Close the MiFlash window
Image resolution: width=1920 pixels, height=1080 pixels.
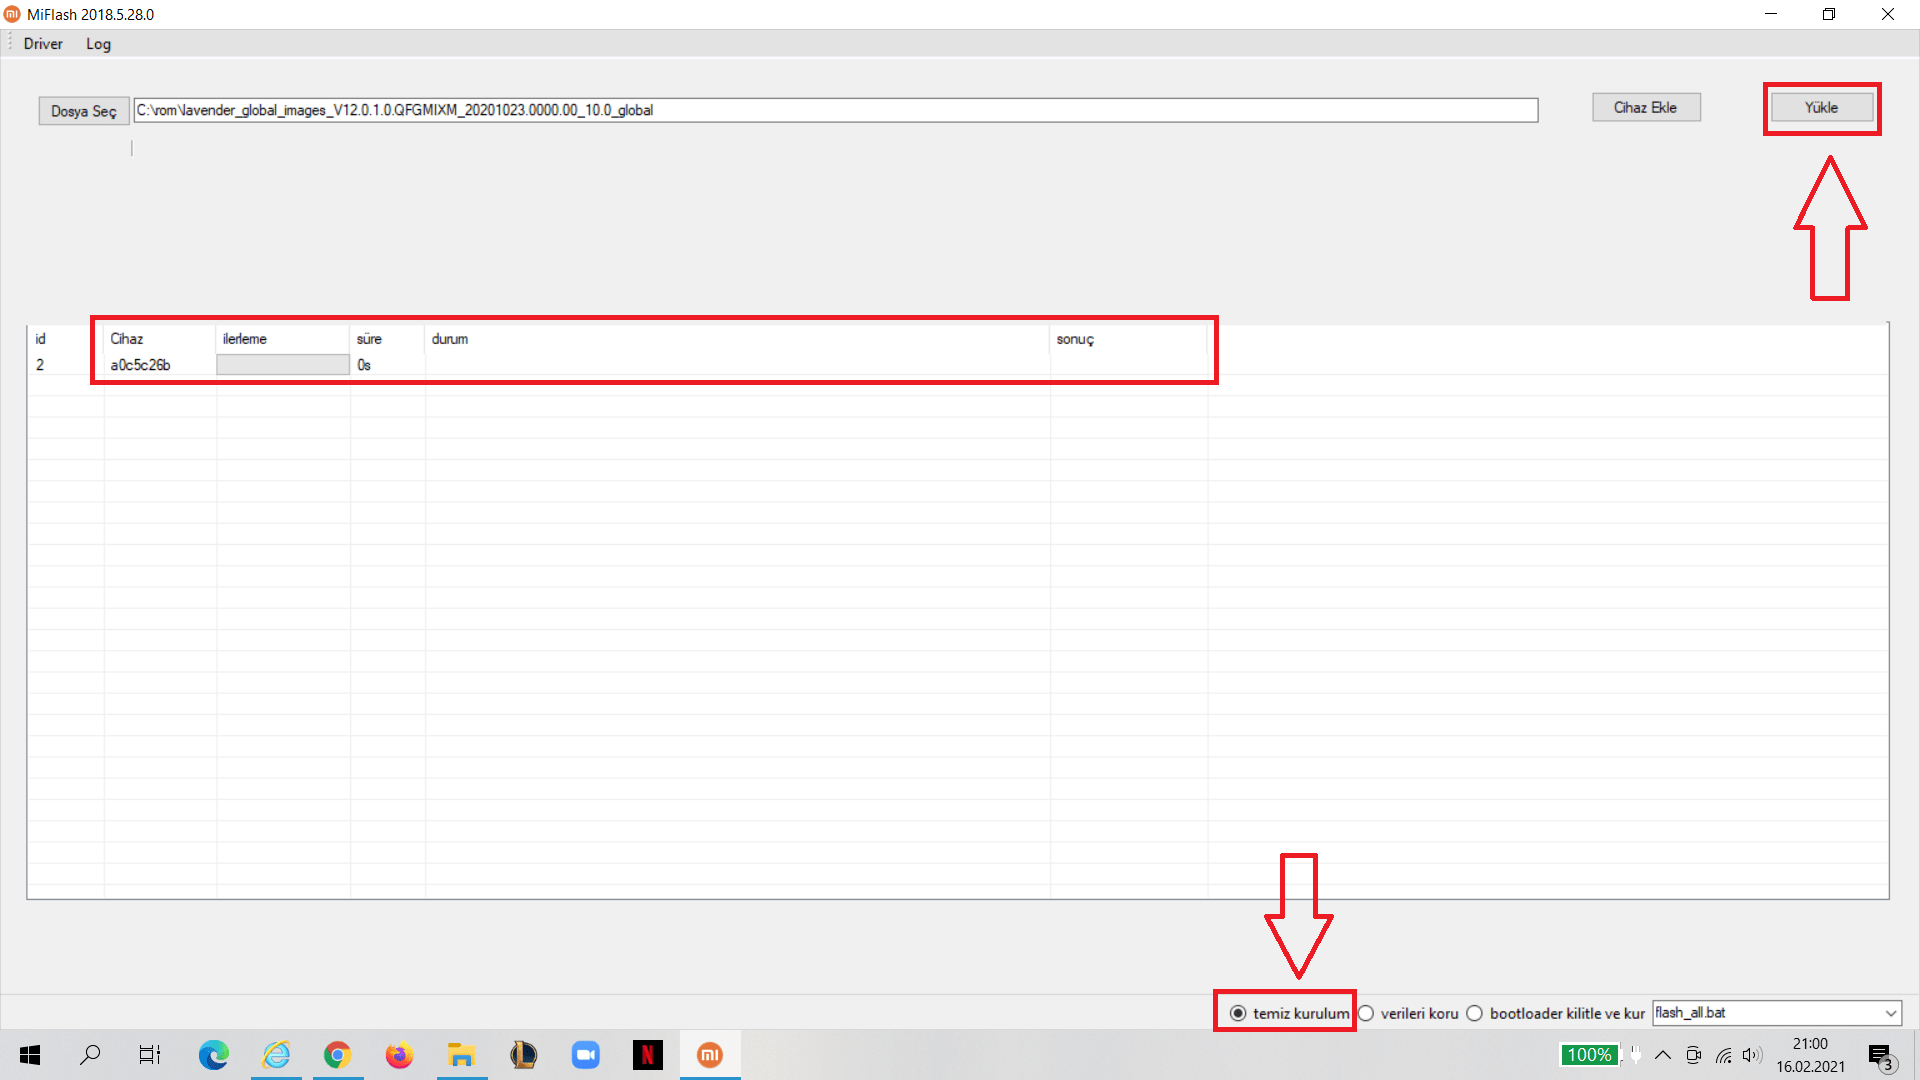(x=1888, y=14)
